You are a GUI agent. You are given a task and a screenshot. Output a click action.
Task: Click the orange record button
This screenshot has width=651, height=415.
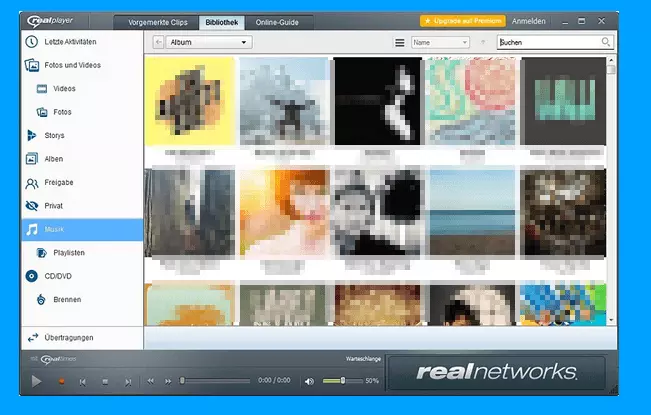click(61, 381)
